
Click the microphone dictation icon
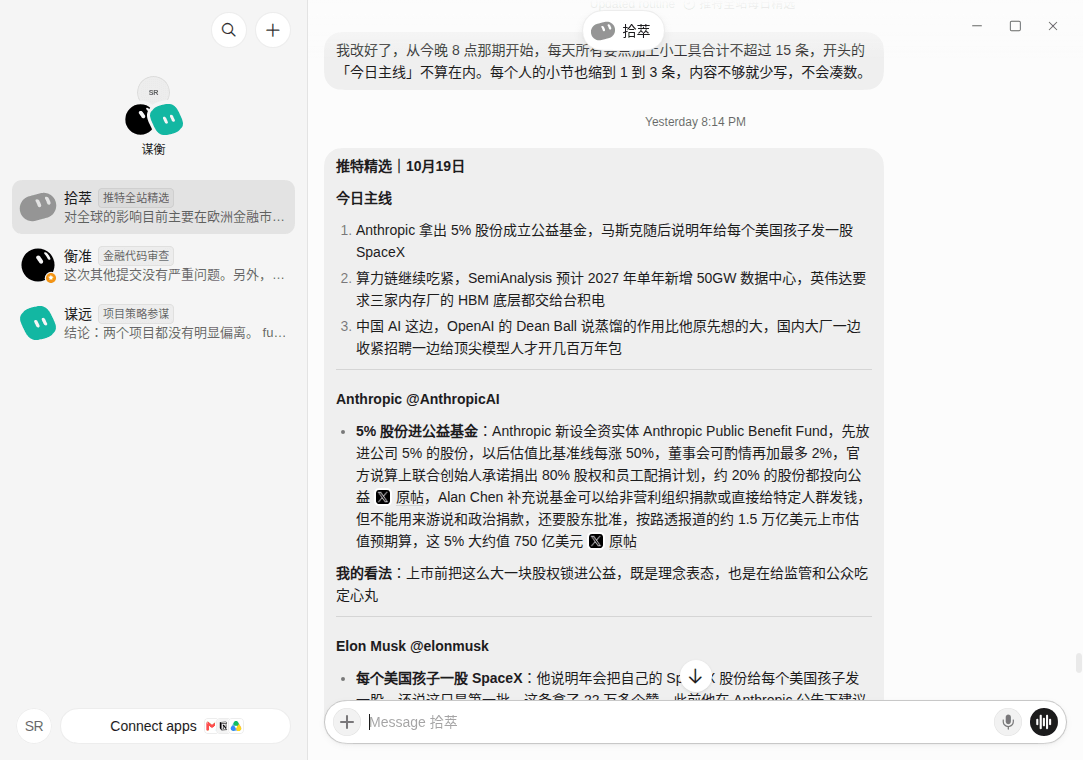1008,722
